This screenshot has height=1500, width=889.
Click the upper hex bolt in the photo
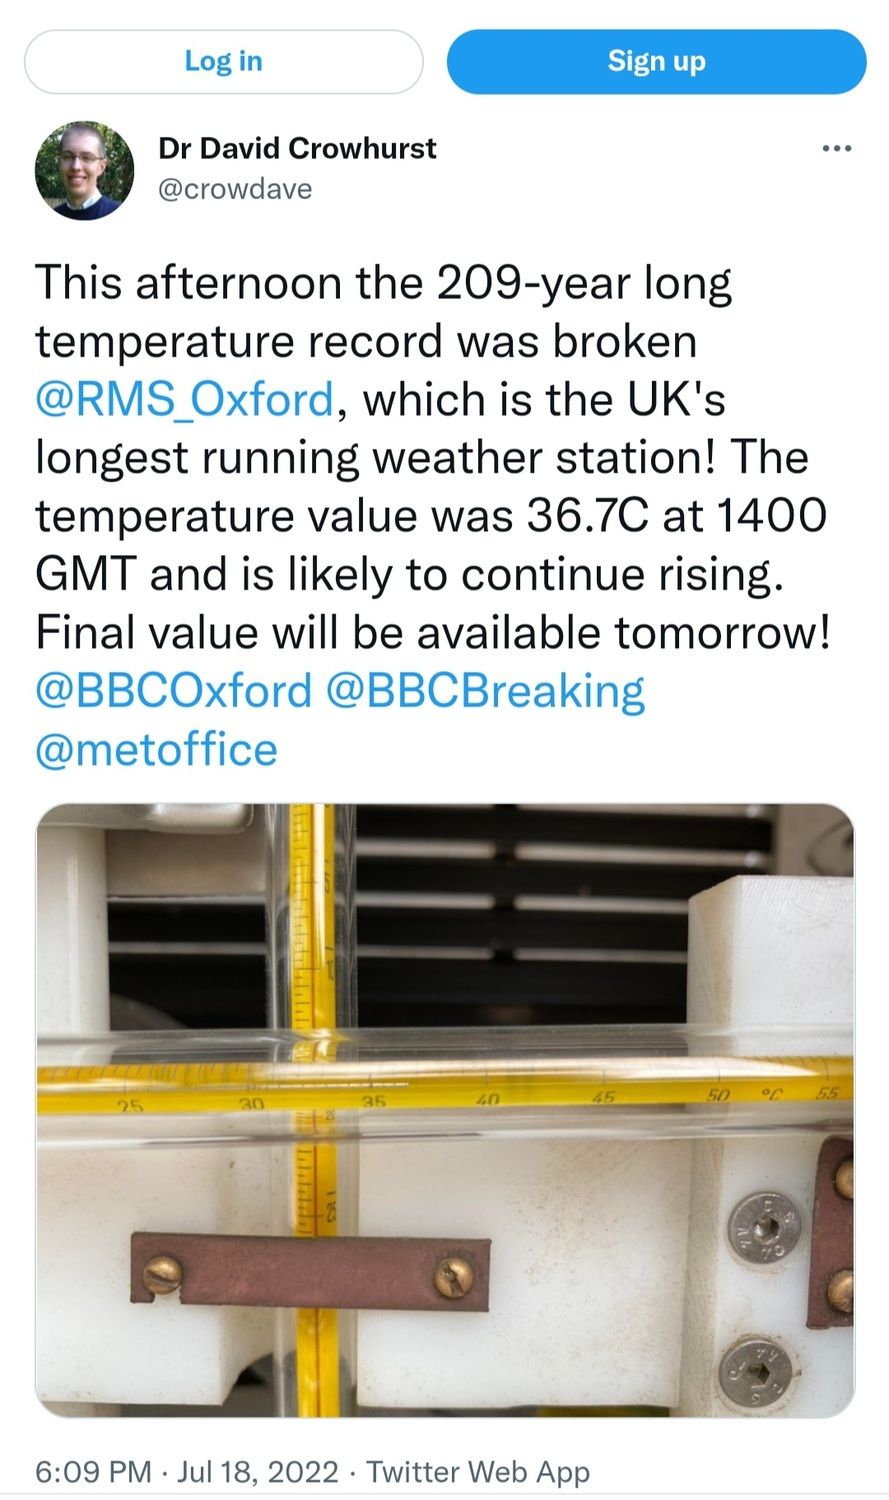coord(763,1227)
